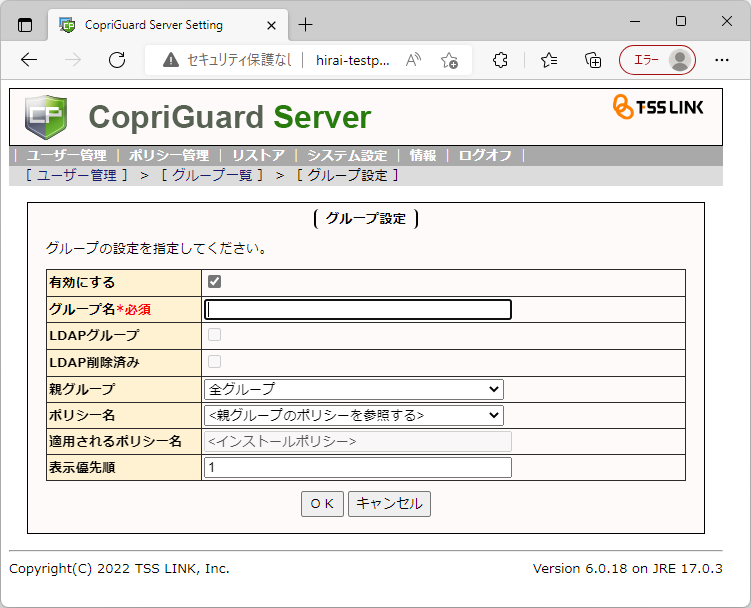
Task: Expand the 親グループ dropdown
Action: (x=353, y=389)
